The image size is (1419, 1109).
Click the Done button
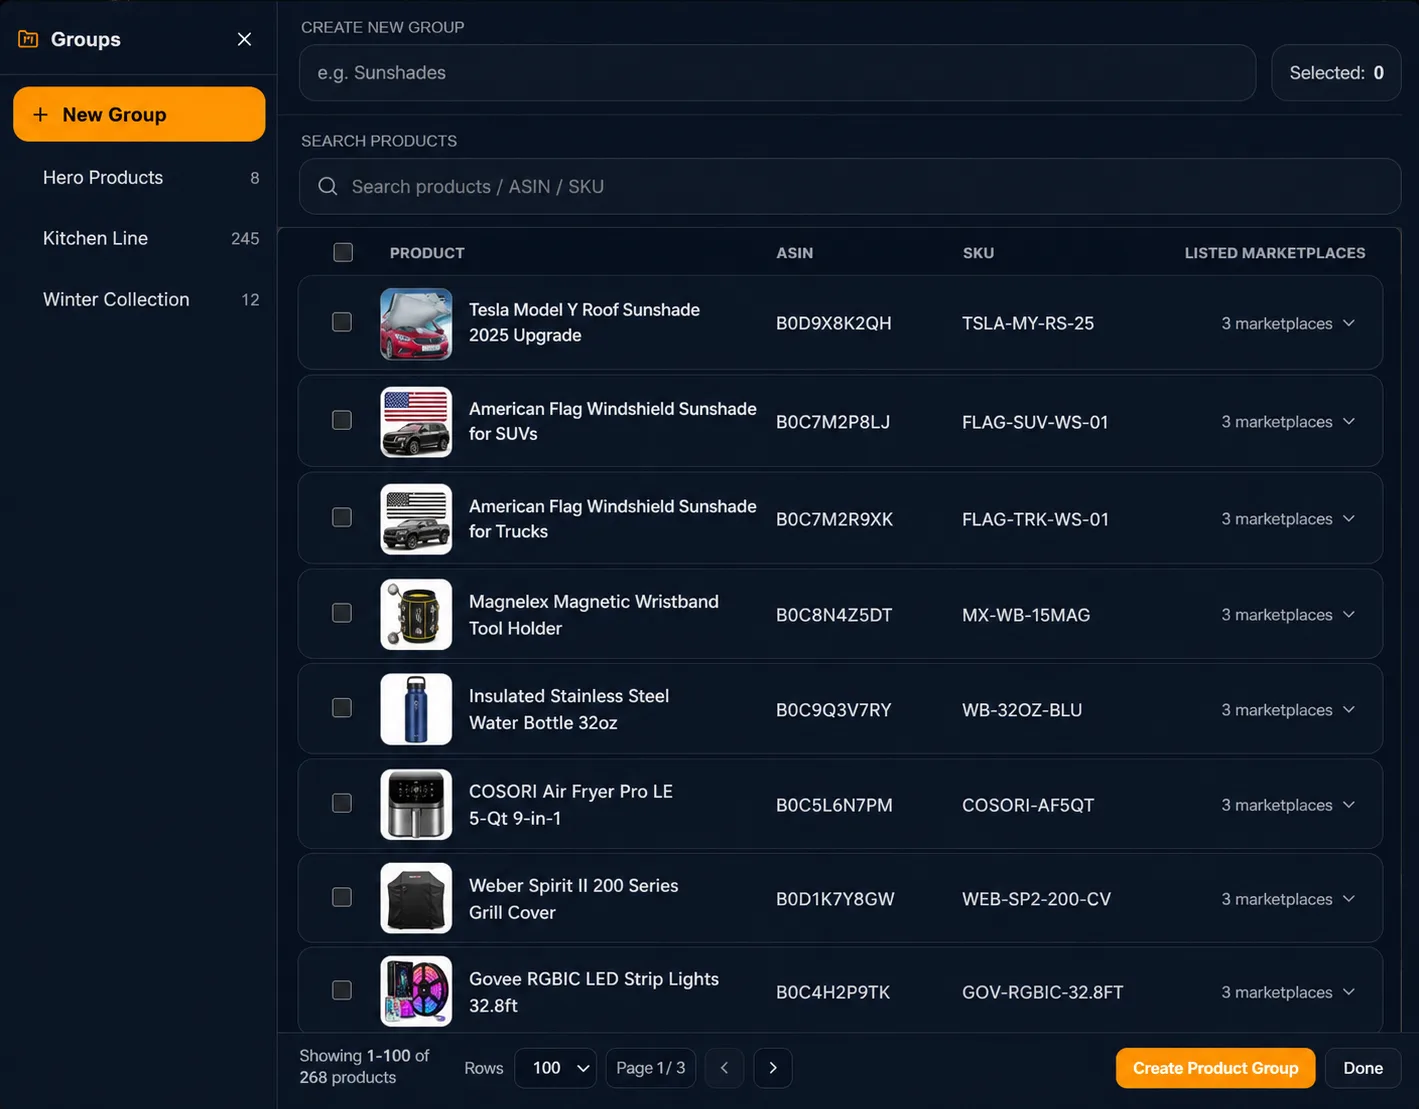[x=1363, y=1068]
